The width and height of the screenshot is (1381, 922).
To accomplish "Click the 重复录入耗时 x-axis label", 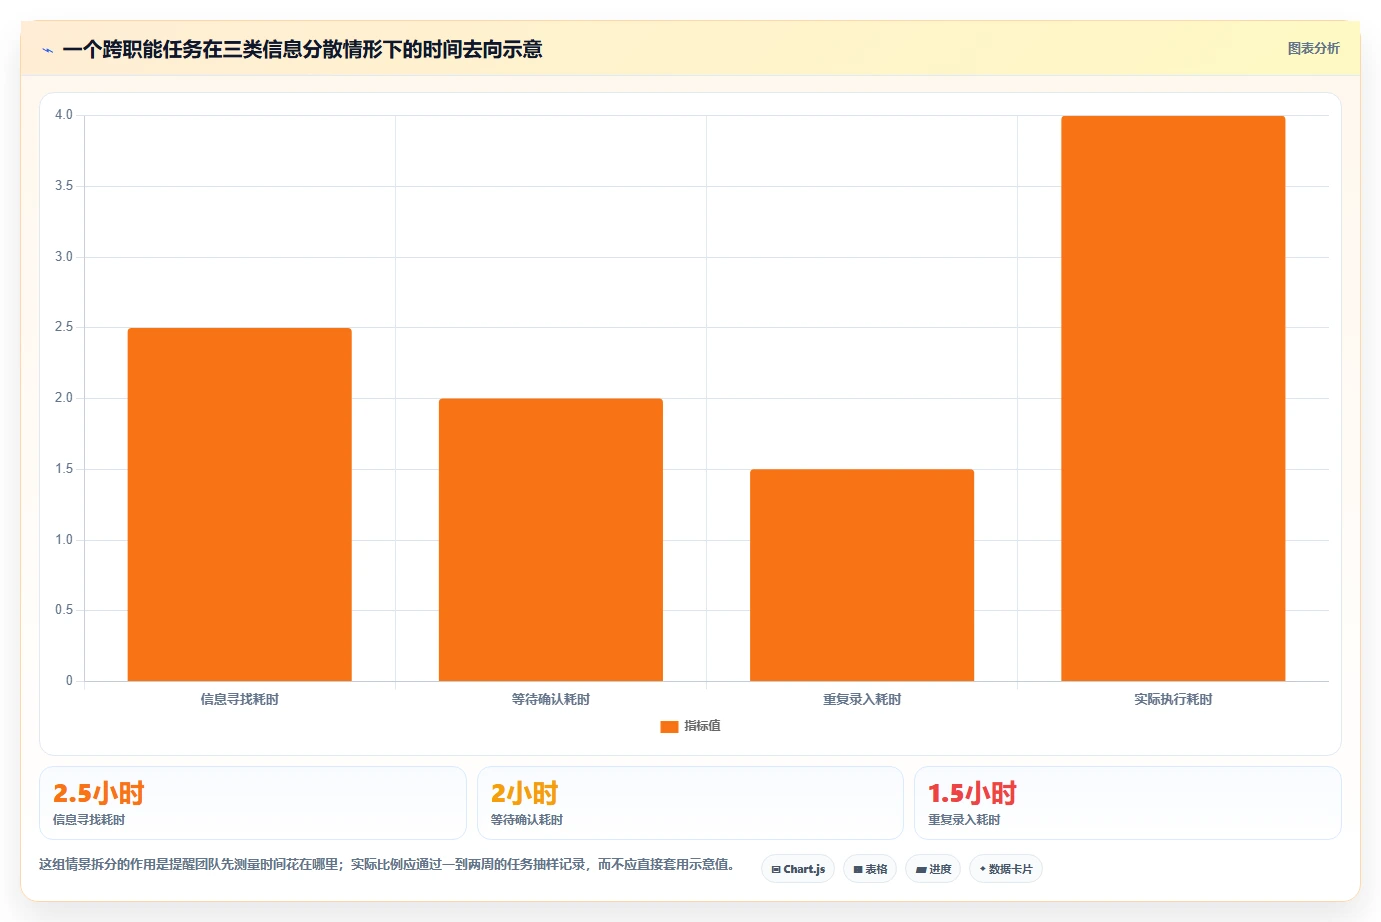I will (862, 699).
